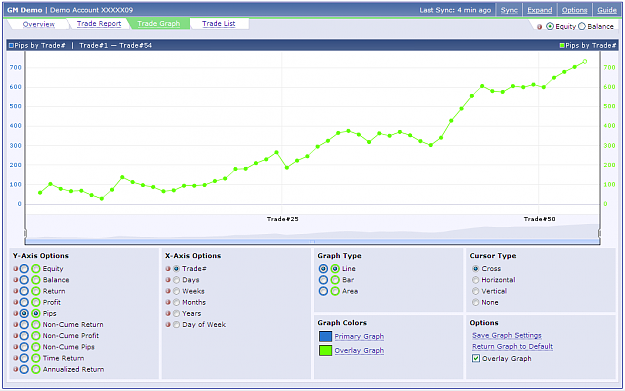Select the Balance radio at top right
The width and height of the screenshot is (625, 391).
(582, 26)
